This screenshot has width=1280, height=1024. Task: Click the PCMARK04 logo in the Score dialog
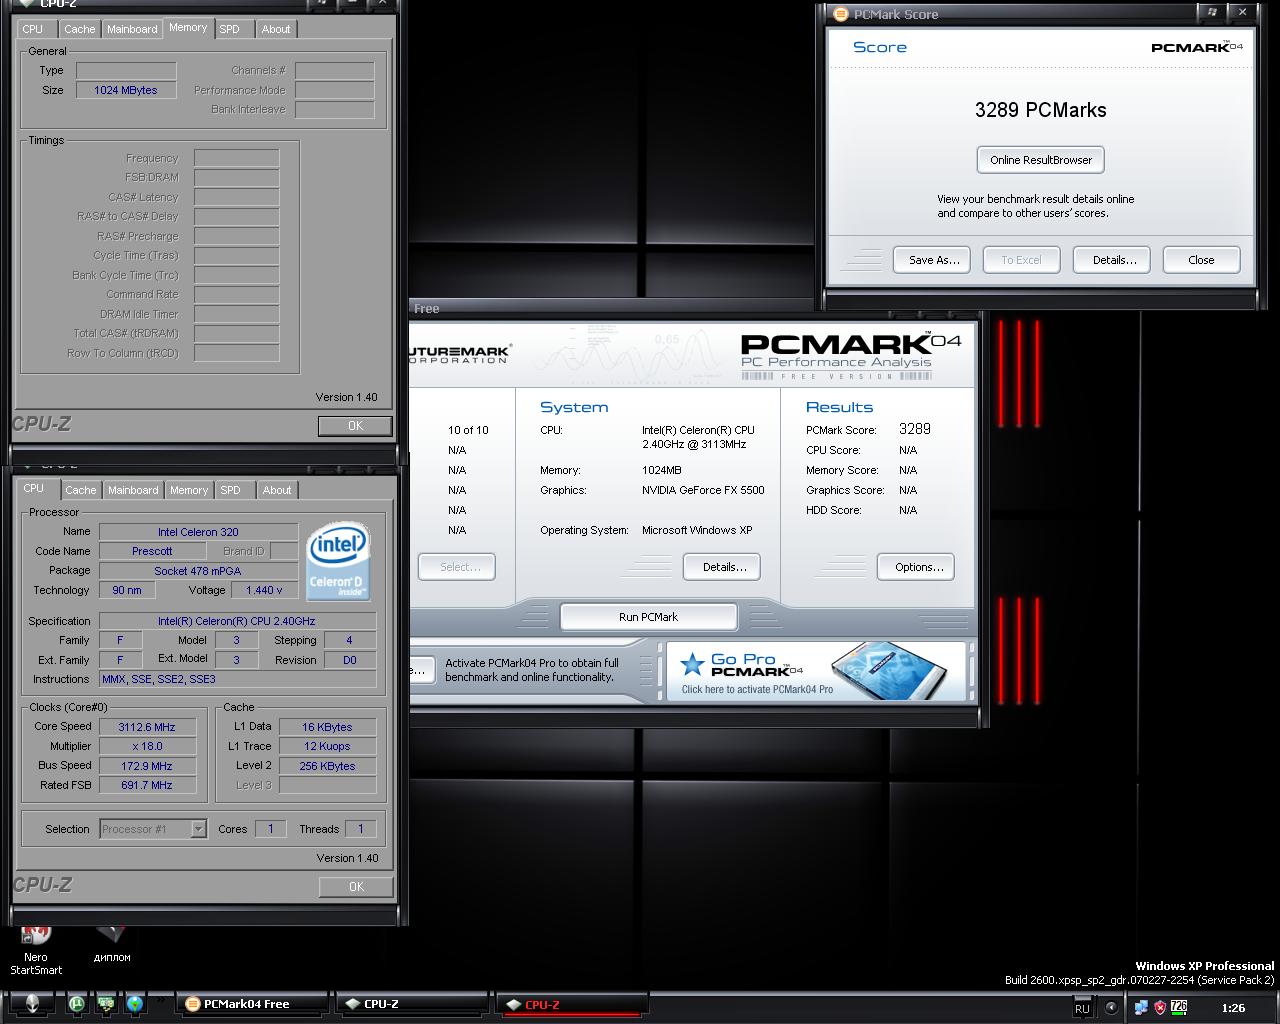pyautogui.click(x=1197, y=47)
